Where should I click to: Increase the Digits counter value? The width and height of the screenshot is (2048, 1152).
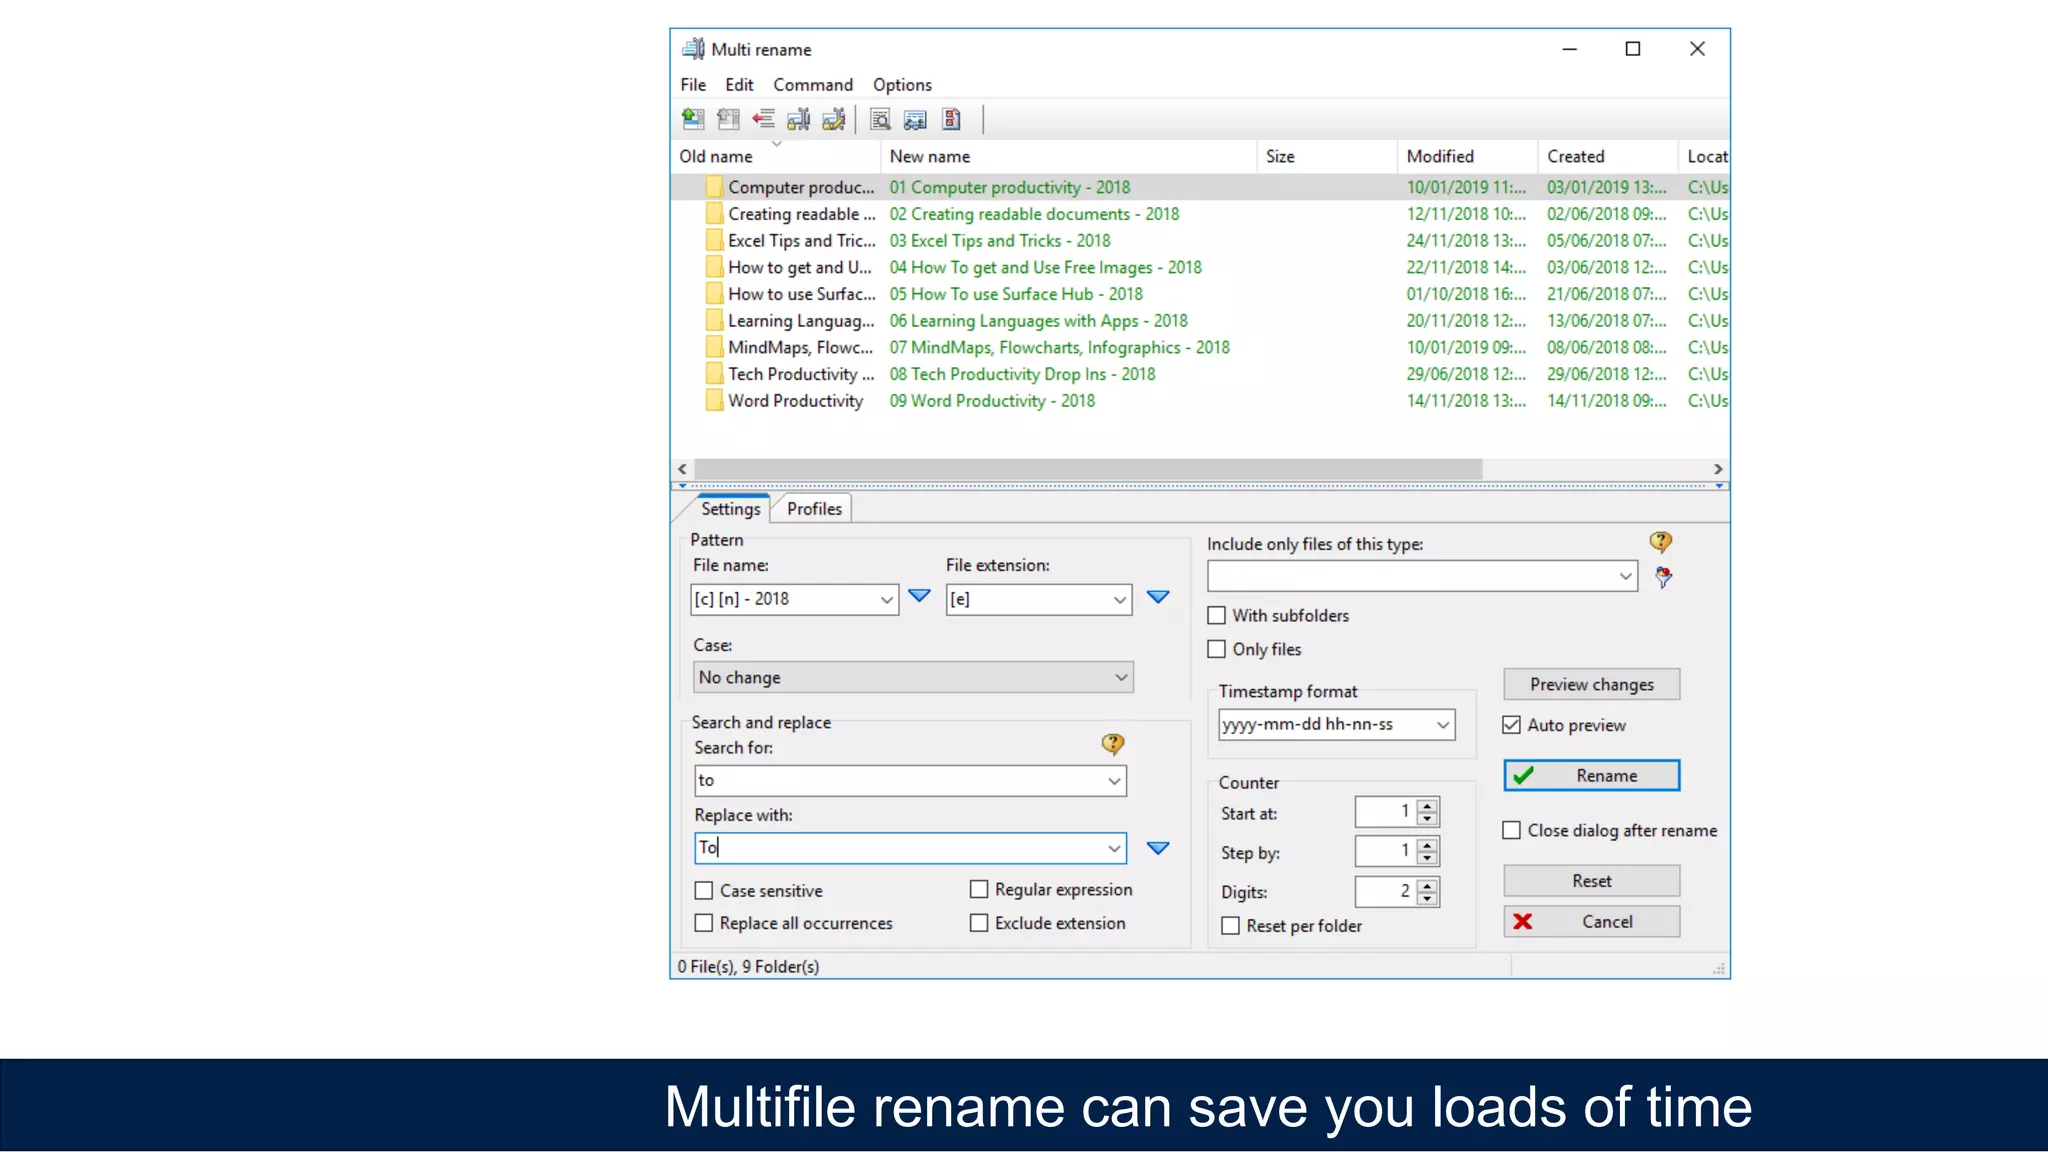[x=1428, y=884]
